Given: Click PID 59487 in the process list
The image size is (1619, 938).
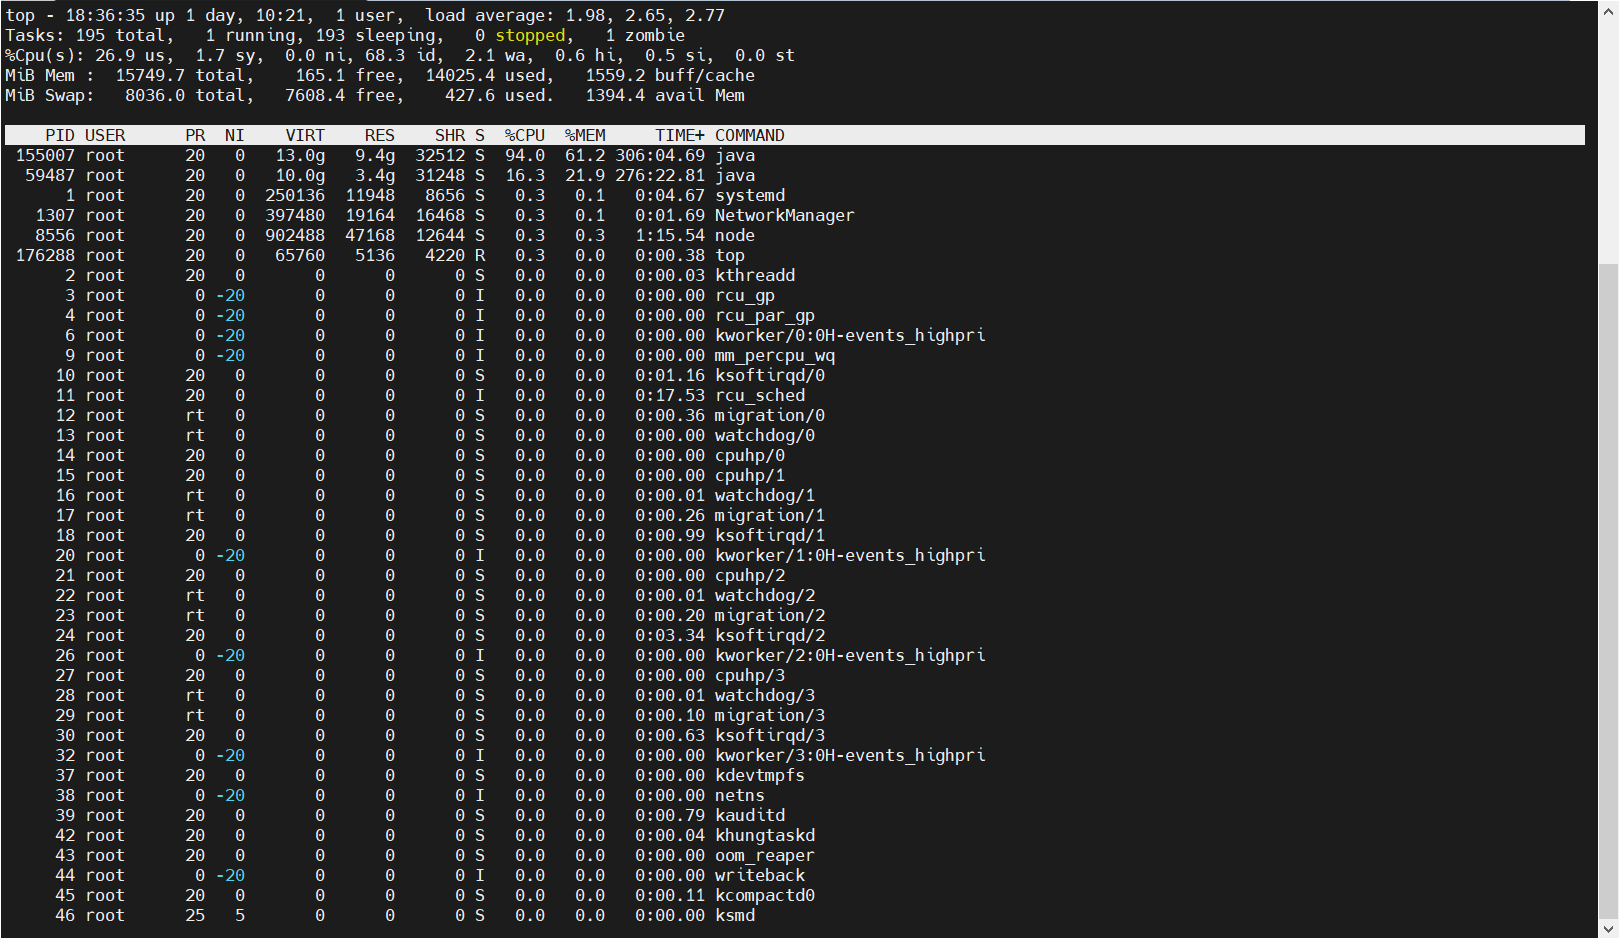Looking at the screenshot, I should click(x=50, y=175).
